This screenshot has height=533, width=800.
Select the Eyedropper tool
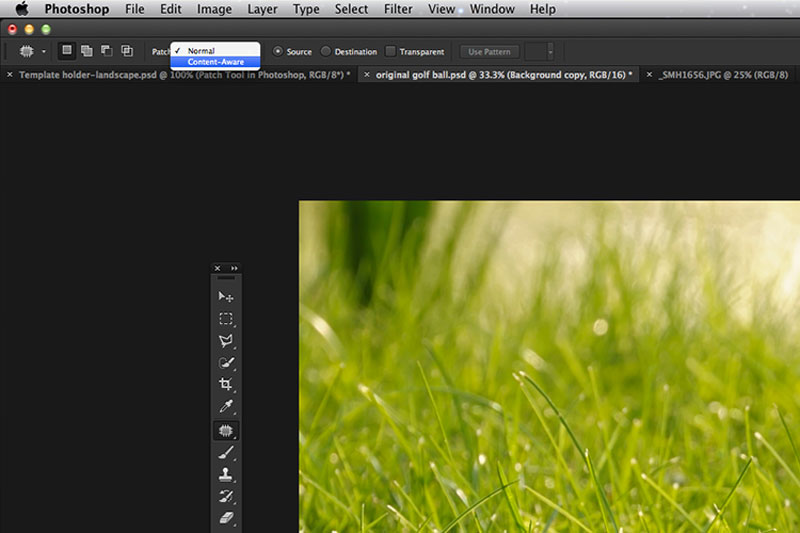click(x=226, y=407)
